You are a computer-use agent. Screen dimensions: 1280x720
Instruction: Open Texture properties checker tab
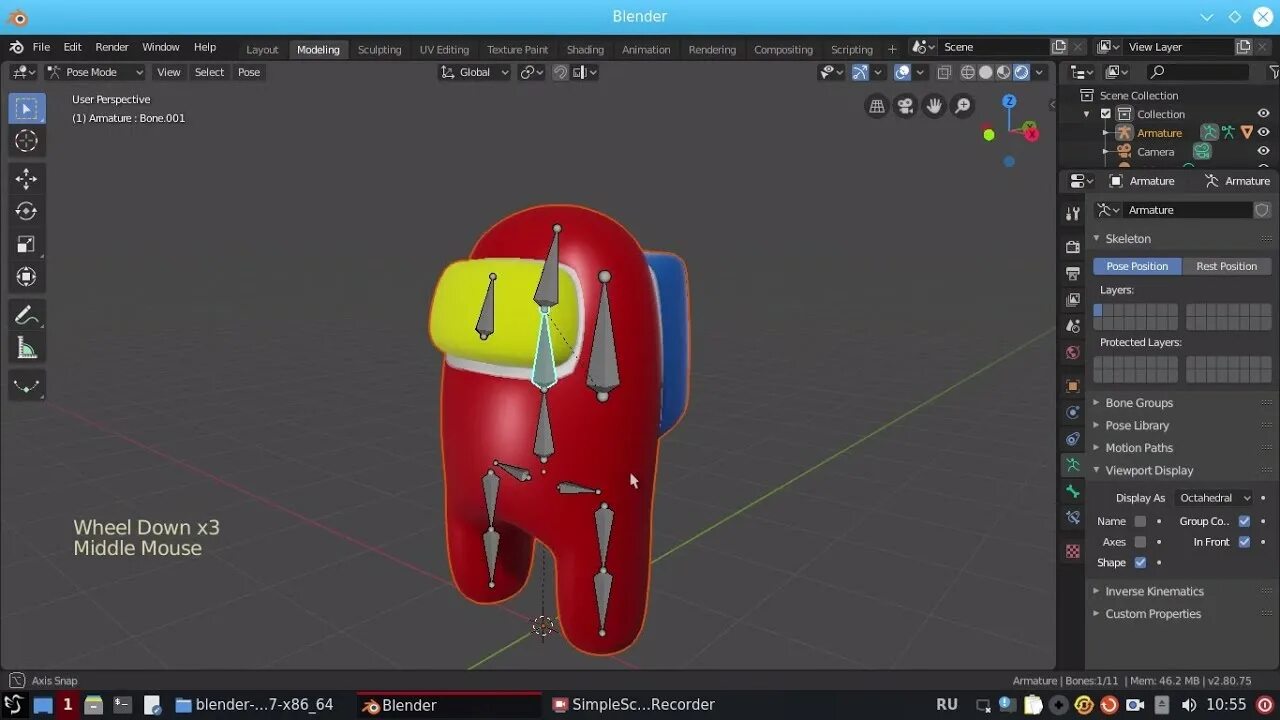[1073, 551]
